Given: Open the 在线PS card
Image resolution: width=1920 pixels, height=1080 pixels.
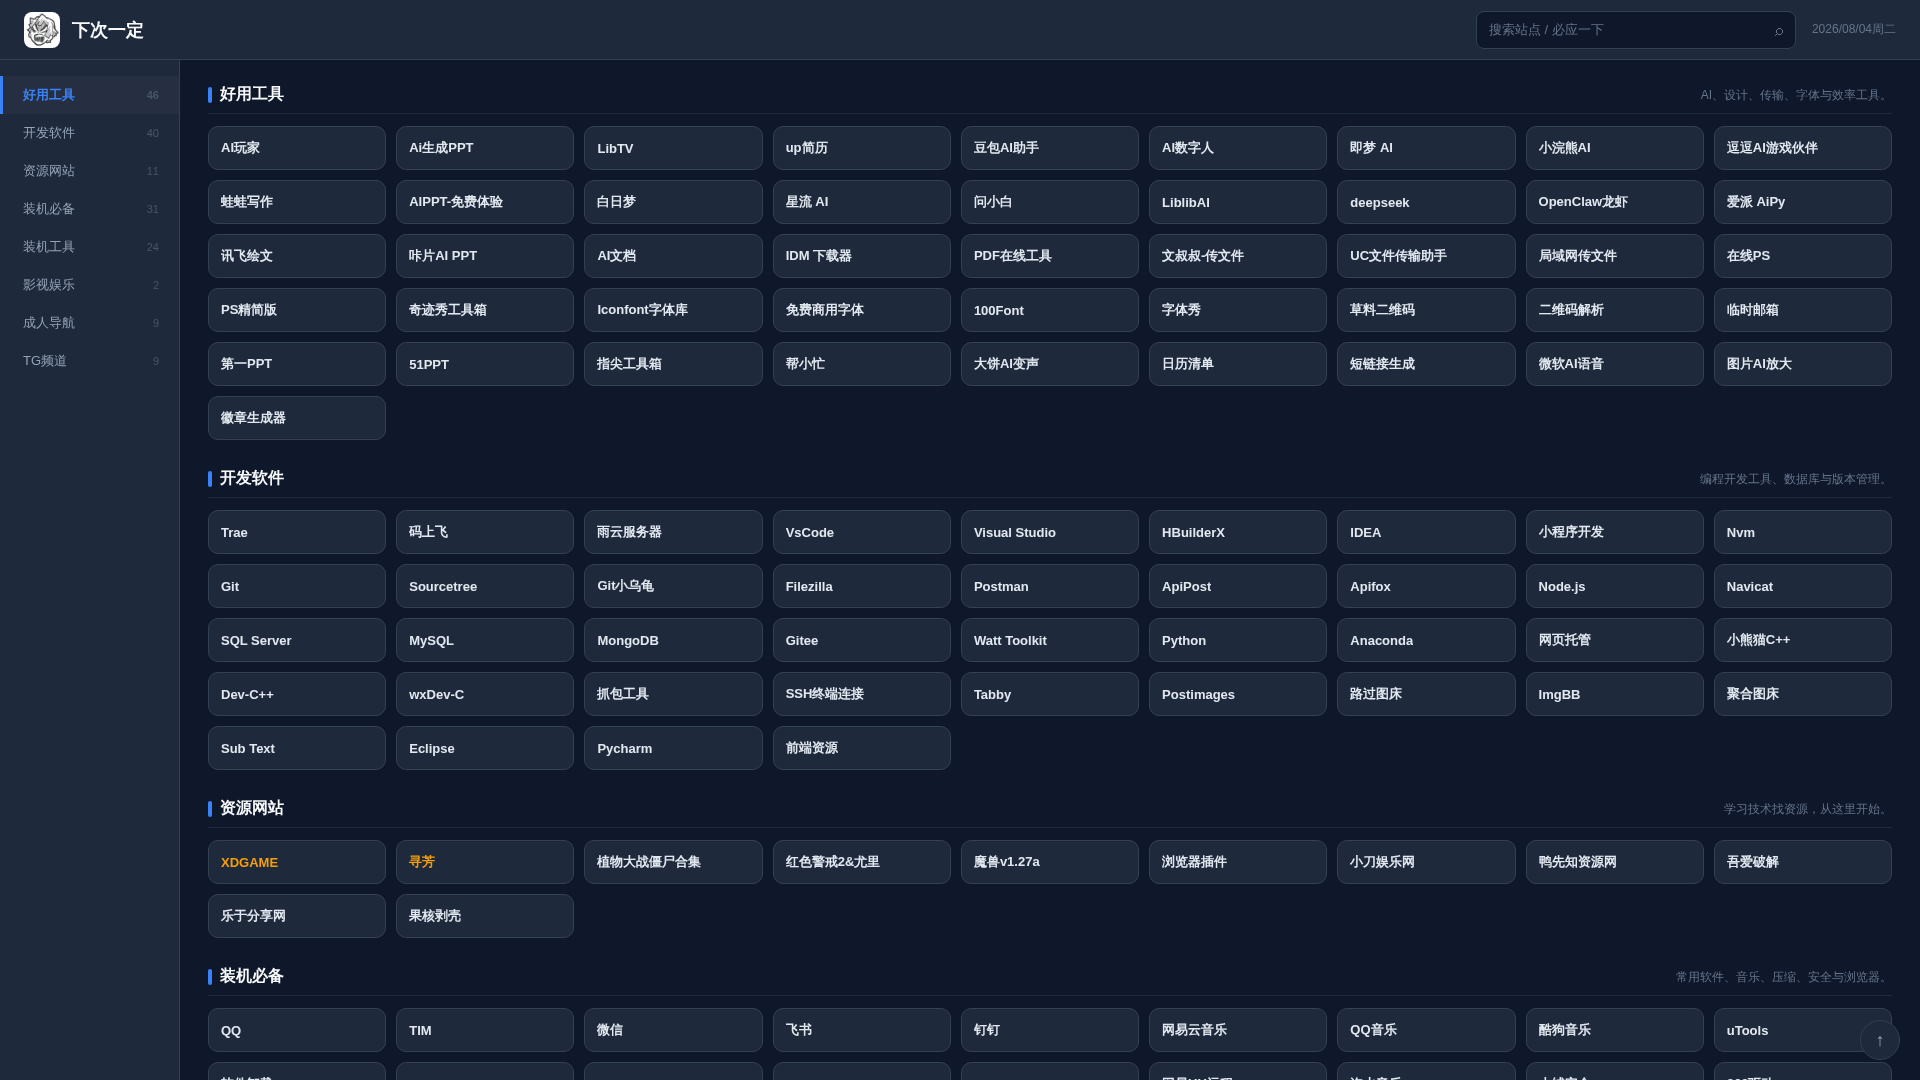Looking at the screenshot, I should point(1803,256).
